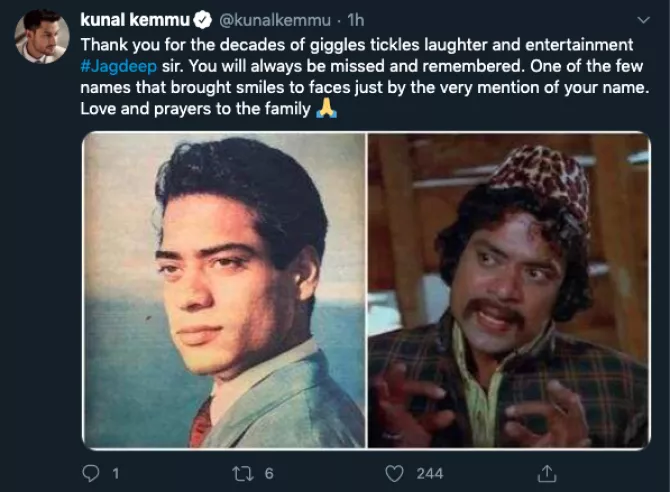
Task: Open the left portrait photo with red tie
Action: tap(223, 290)
